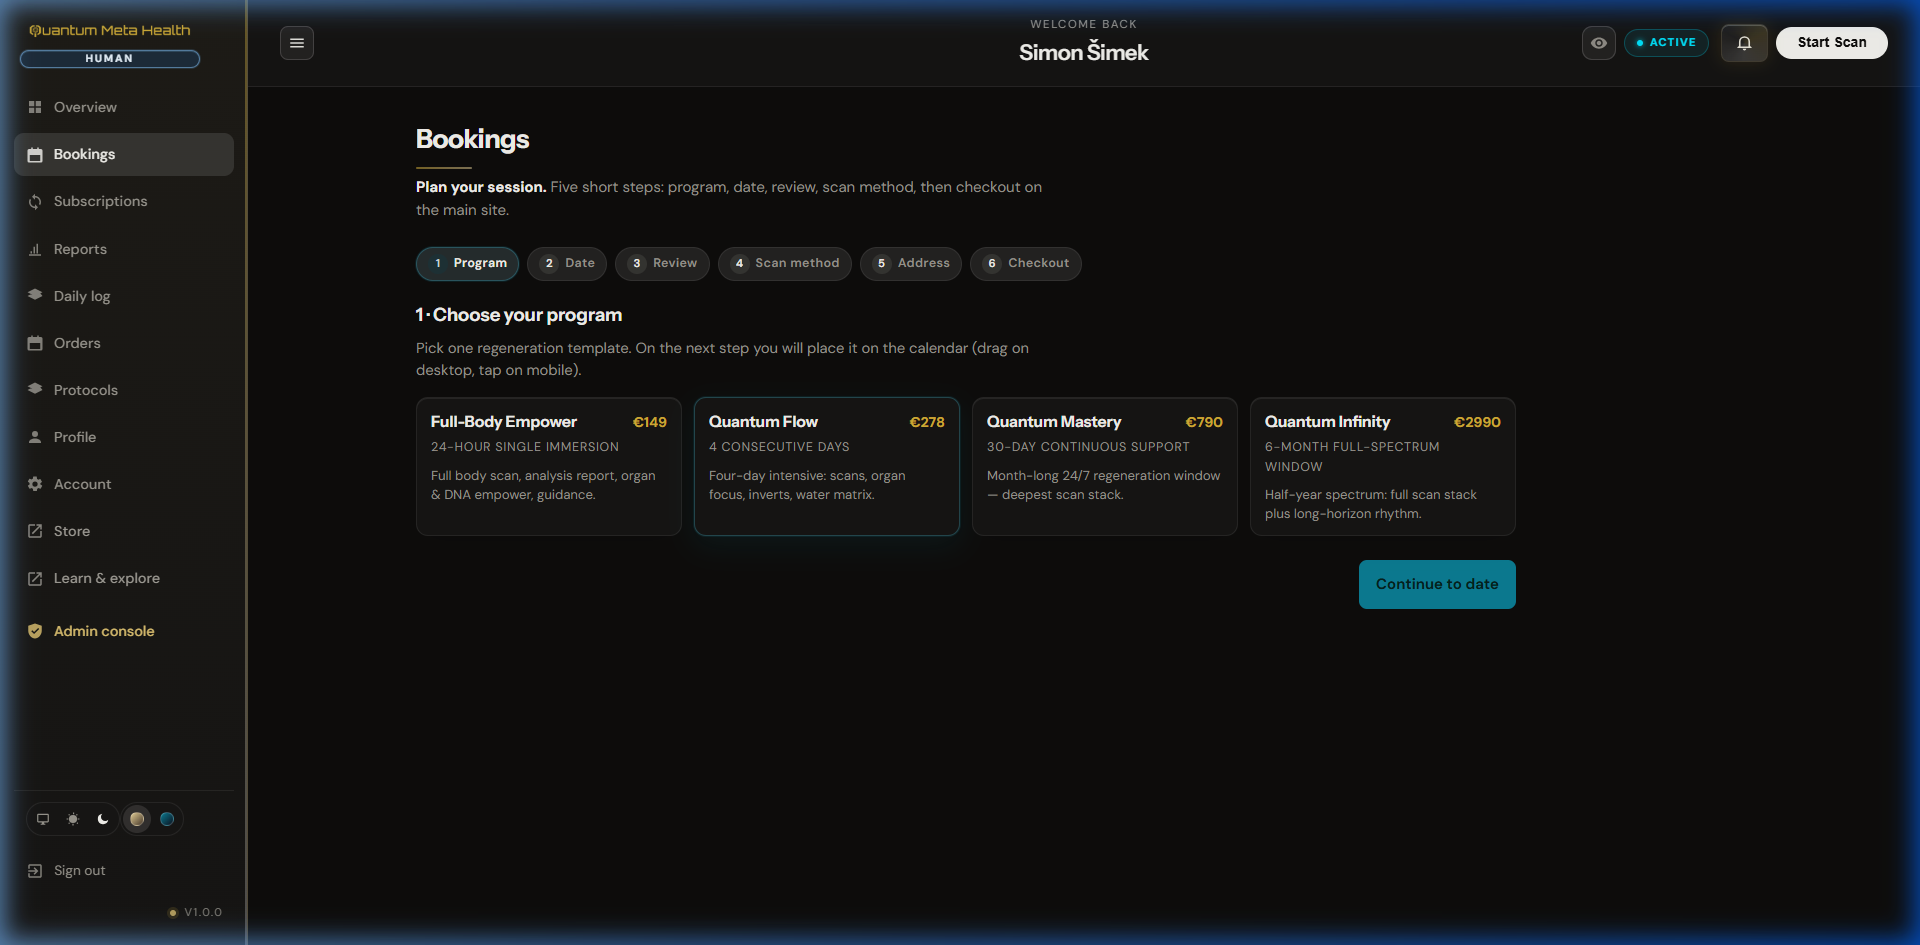Viewport: 1920px width, 945px height.
Task: Open the Store link
Action: tap(124, 531)
